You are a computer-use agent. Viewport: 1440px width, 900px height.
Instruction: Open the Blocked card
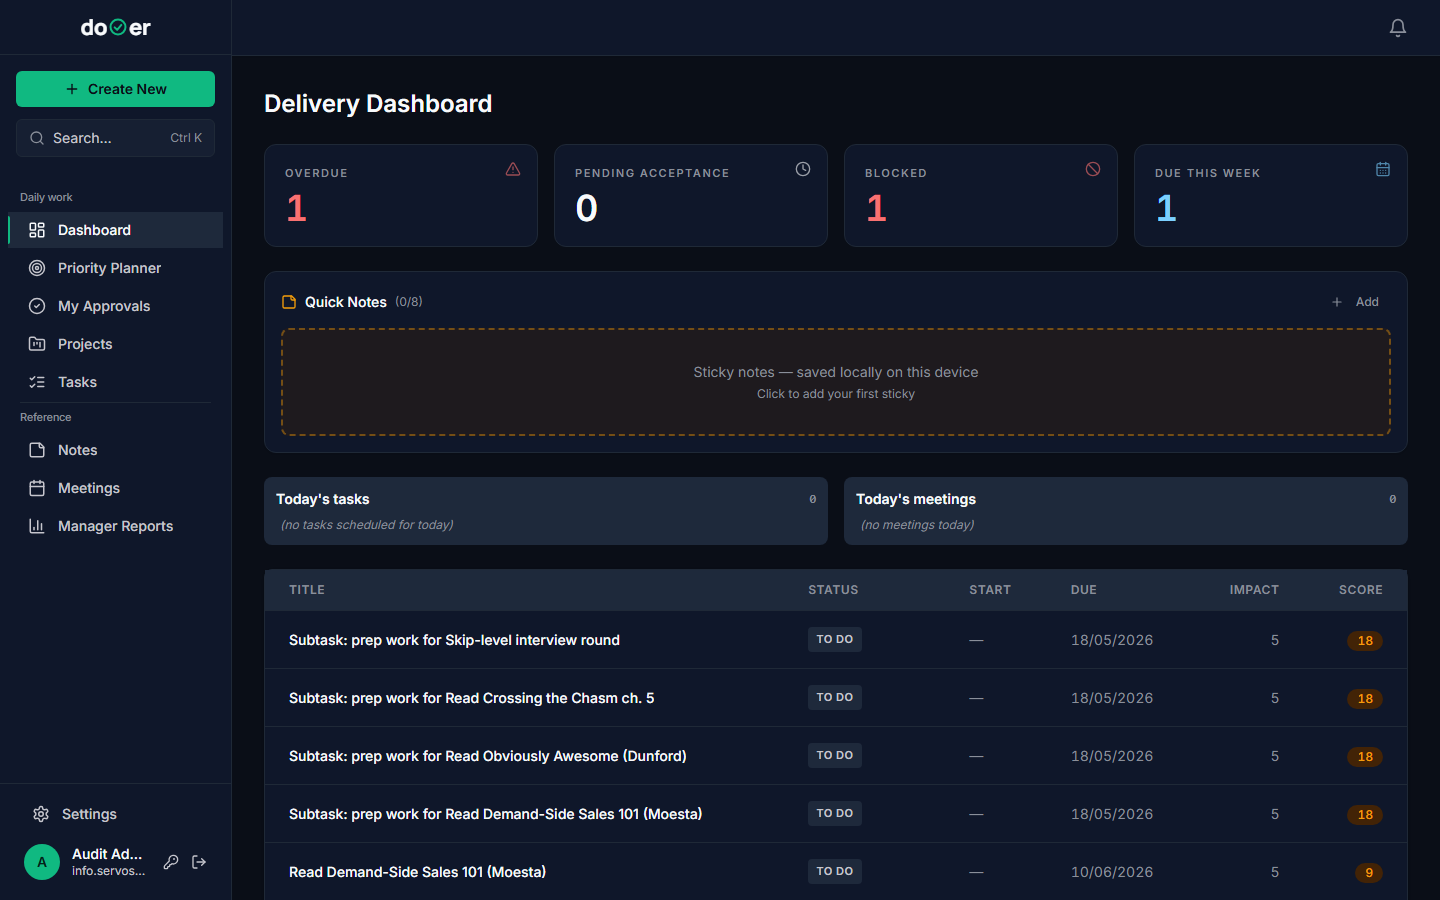tap(981, 196)
